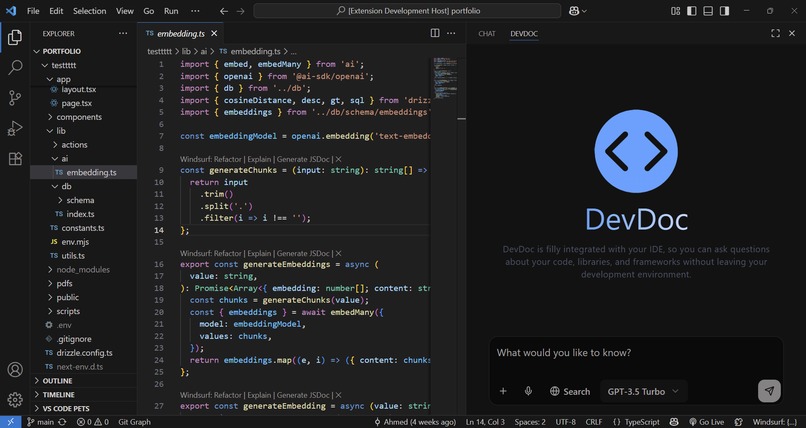Image resolution: width=806 pixels, height=428 pixels.
Task: Split the editor right
Action: pos(435,33)
